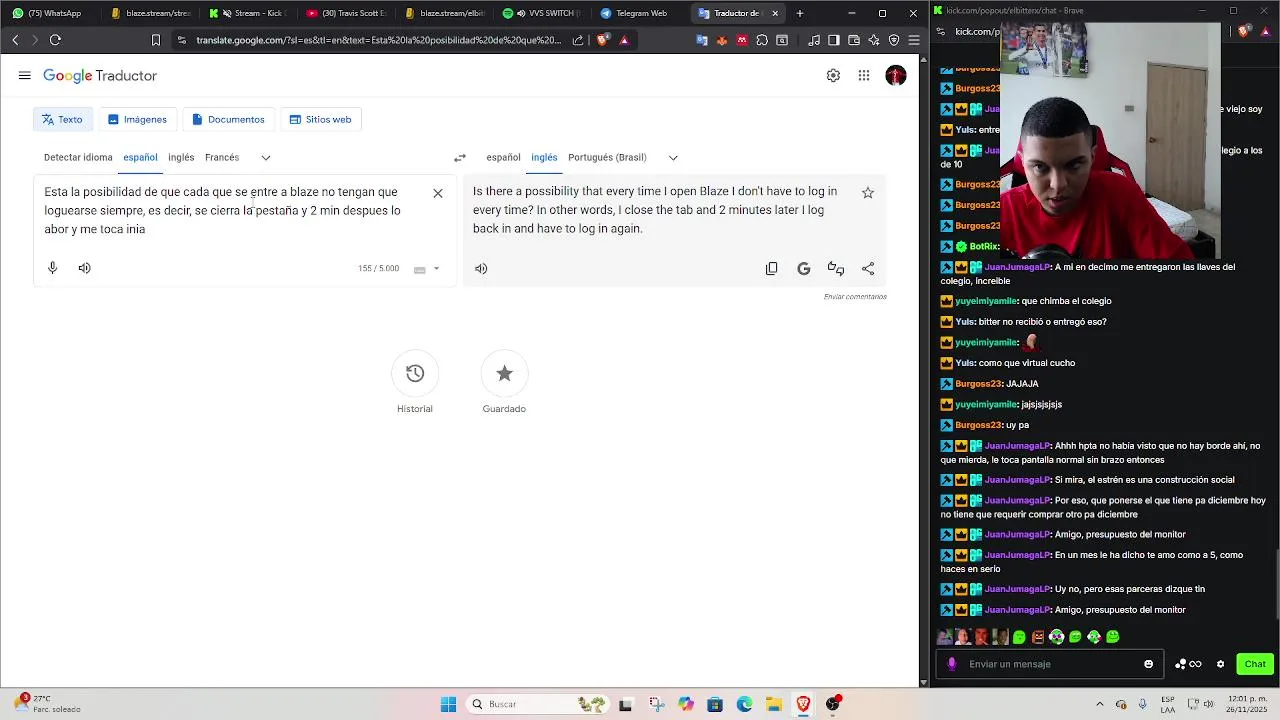Screen dimensions: 1280x720
Task: Send message with green Chat button
Action: 1255,664
